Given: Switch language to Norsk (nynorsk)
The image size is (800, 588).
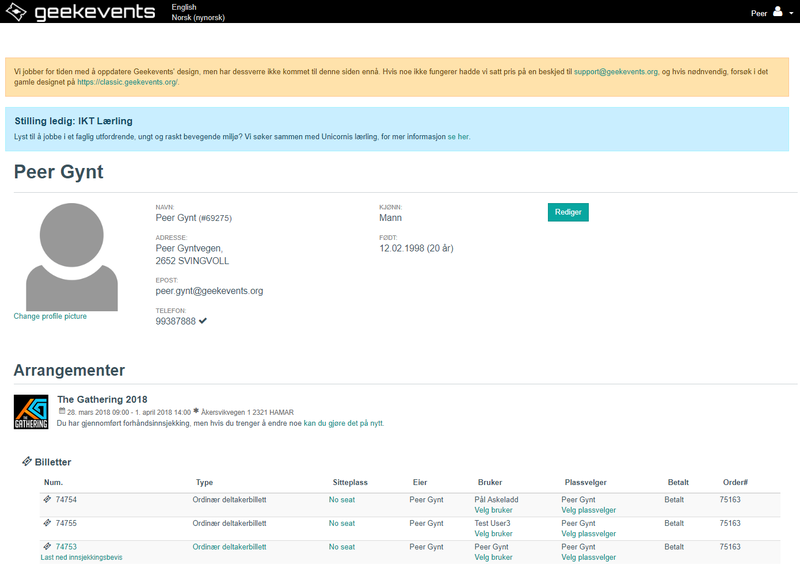Looking at the screenshot, I should [198, 17].
